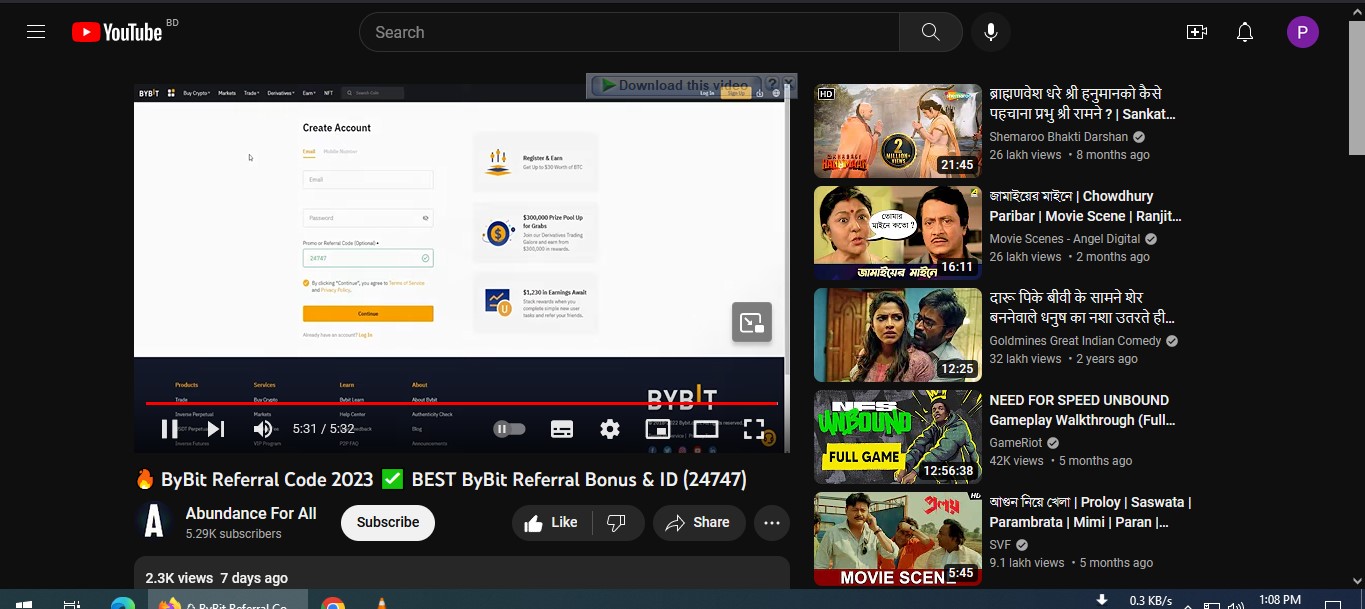Open the Need for Speed Unbound thumbnail

[x=898, y=437]
